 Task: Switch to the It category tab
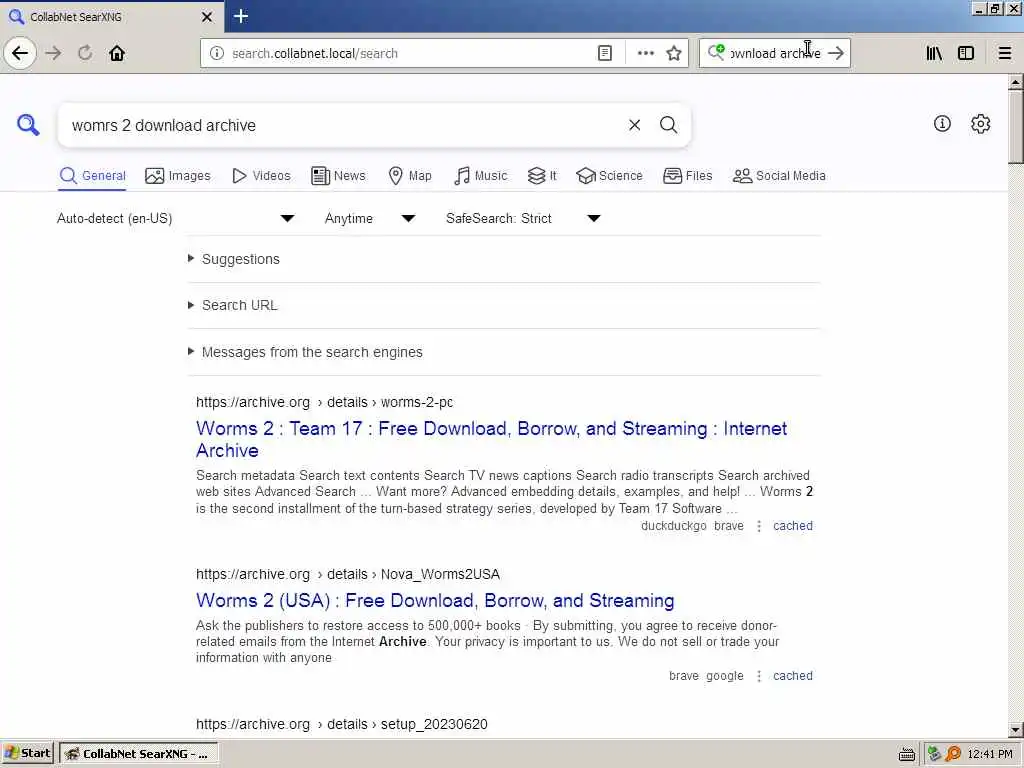pyautogui.click(x=542, y=176)
